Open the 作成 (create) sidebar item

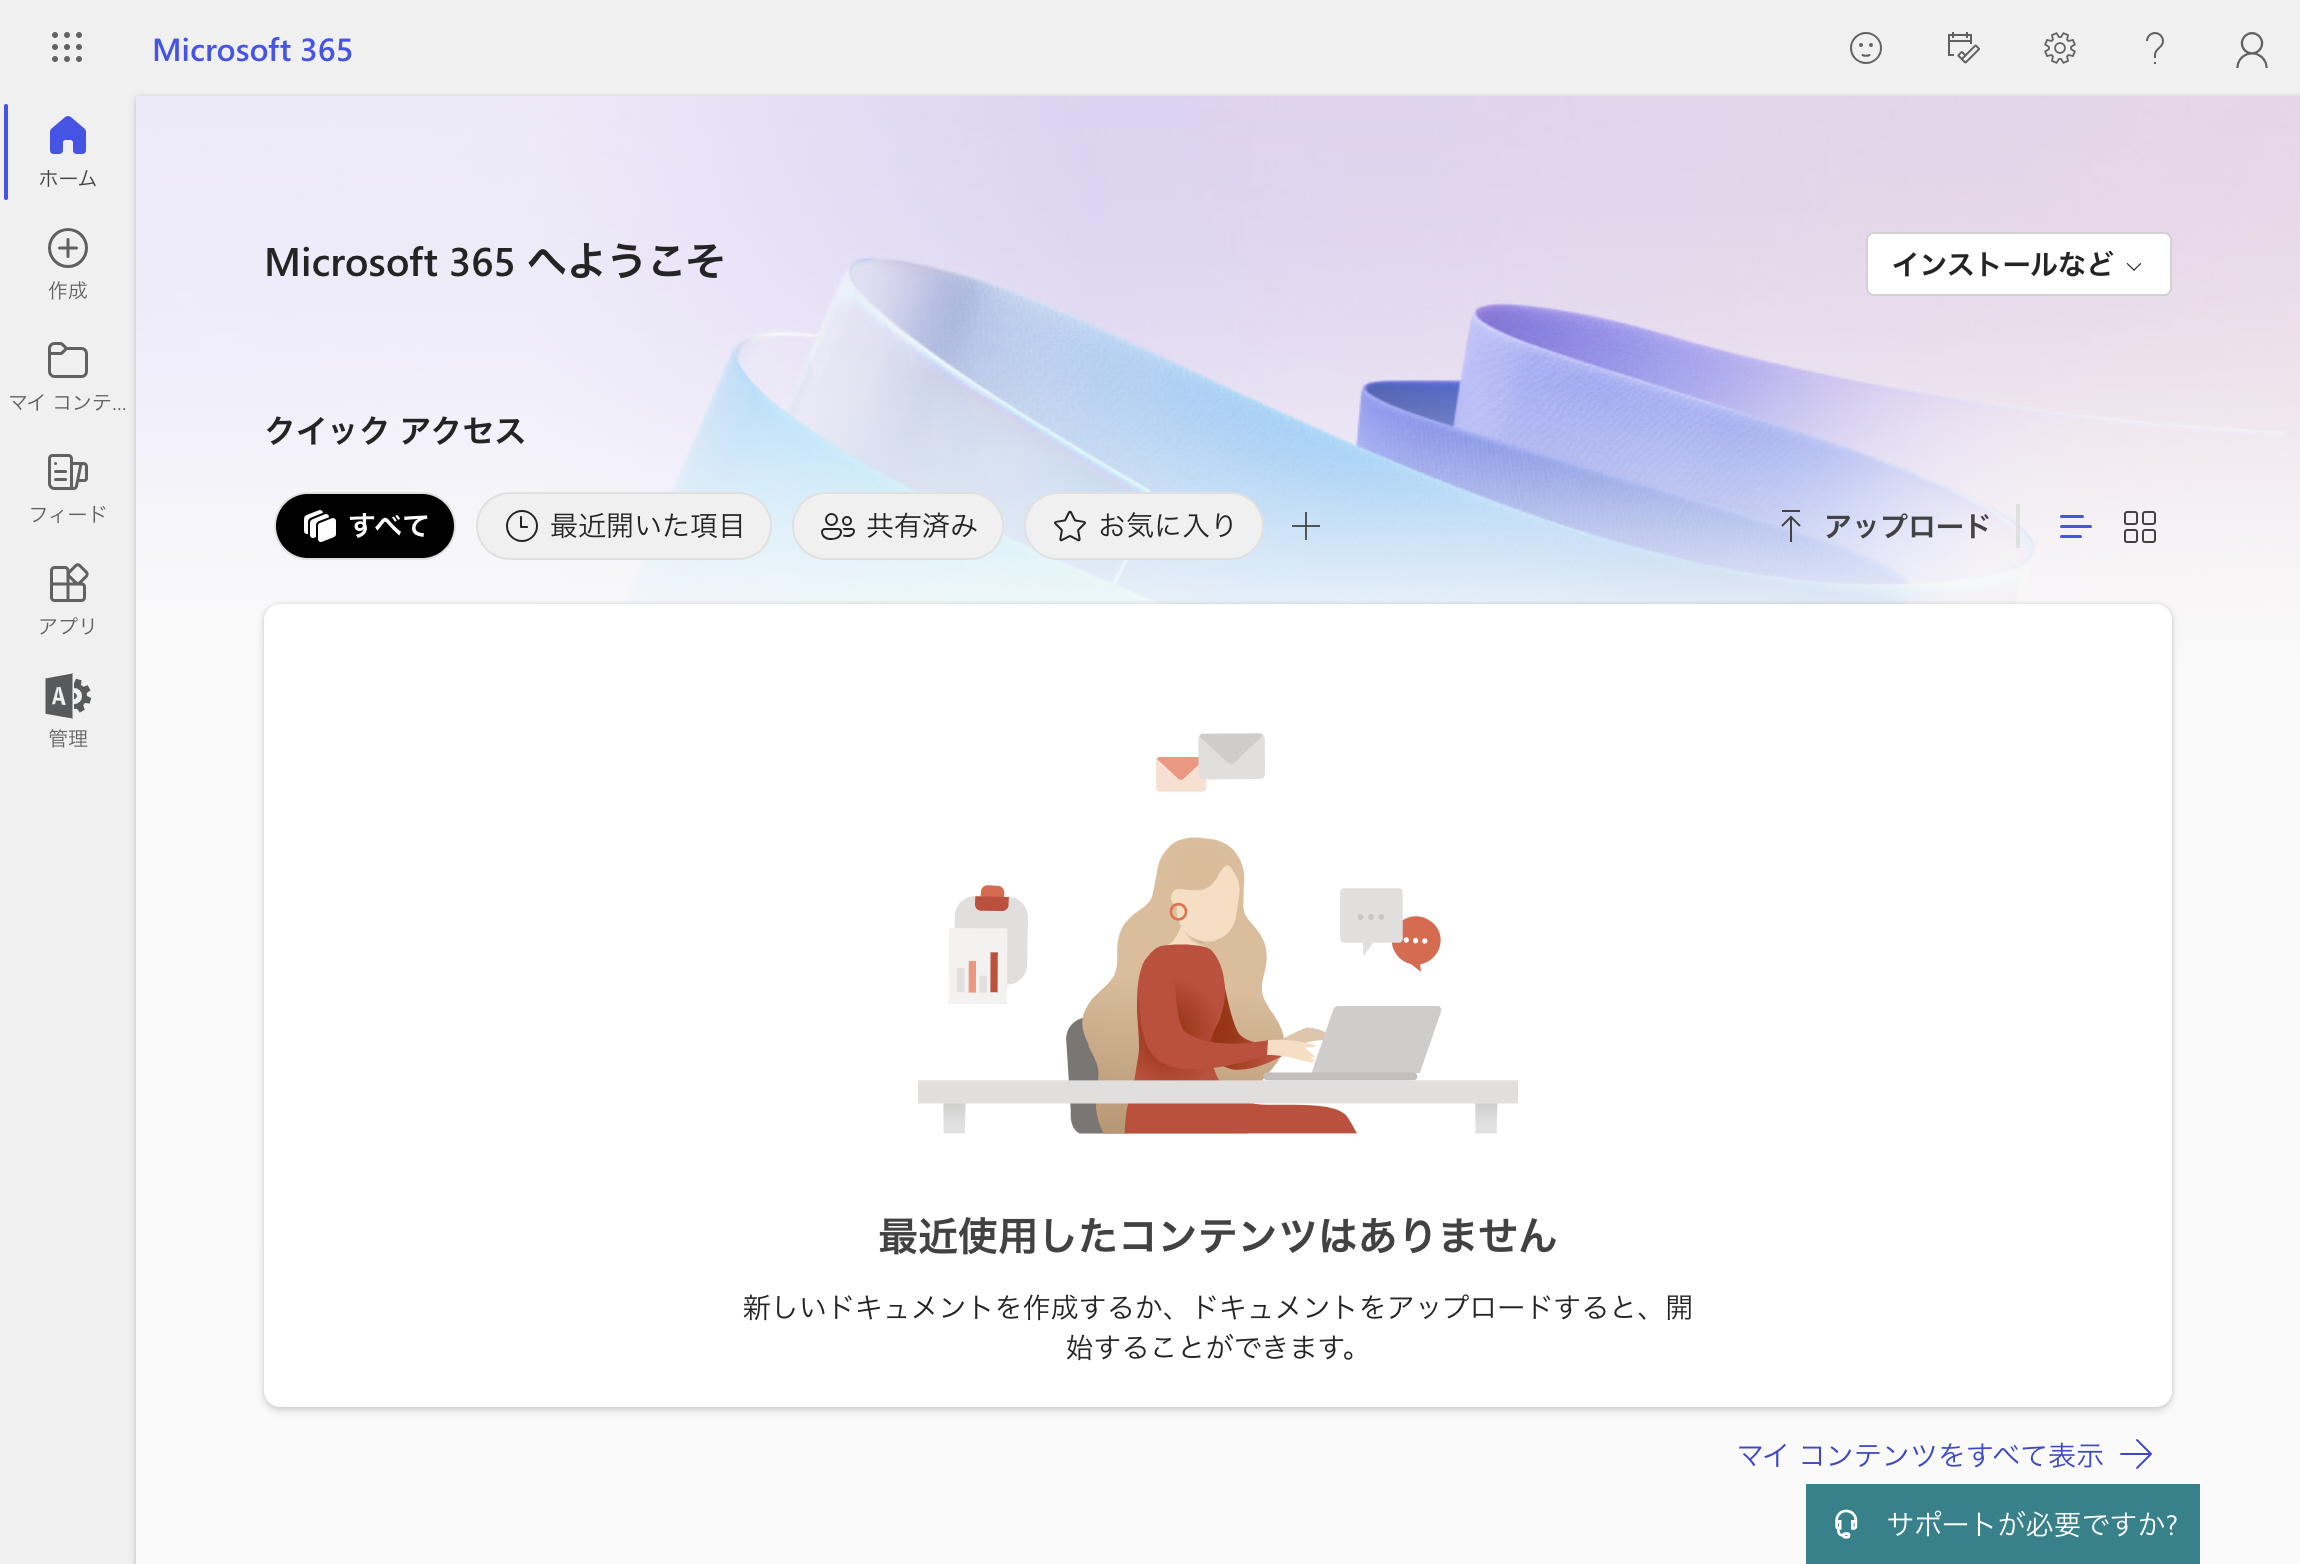[68, 264]
